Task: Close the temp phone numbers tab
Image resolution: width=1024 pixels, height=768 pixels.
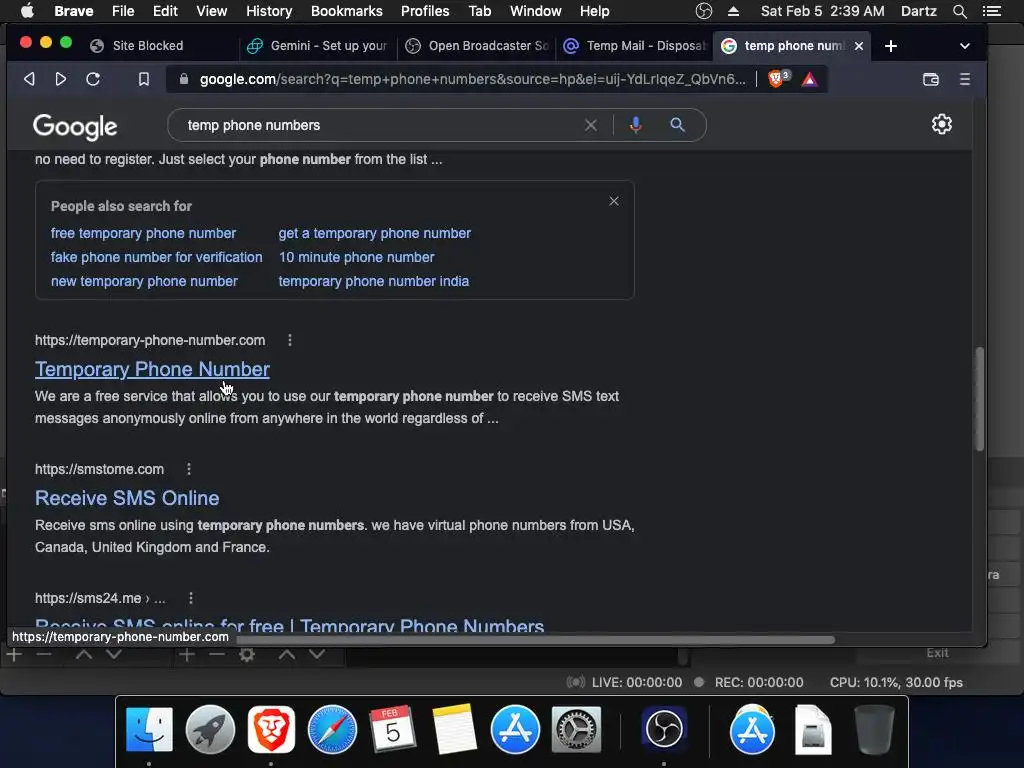Action: point(859,46)
